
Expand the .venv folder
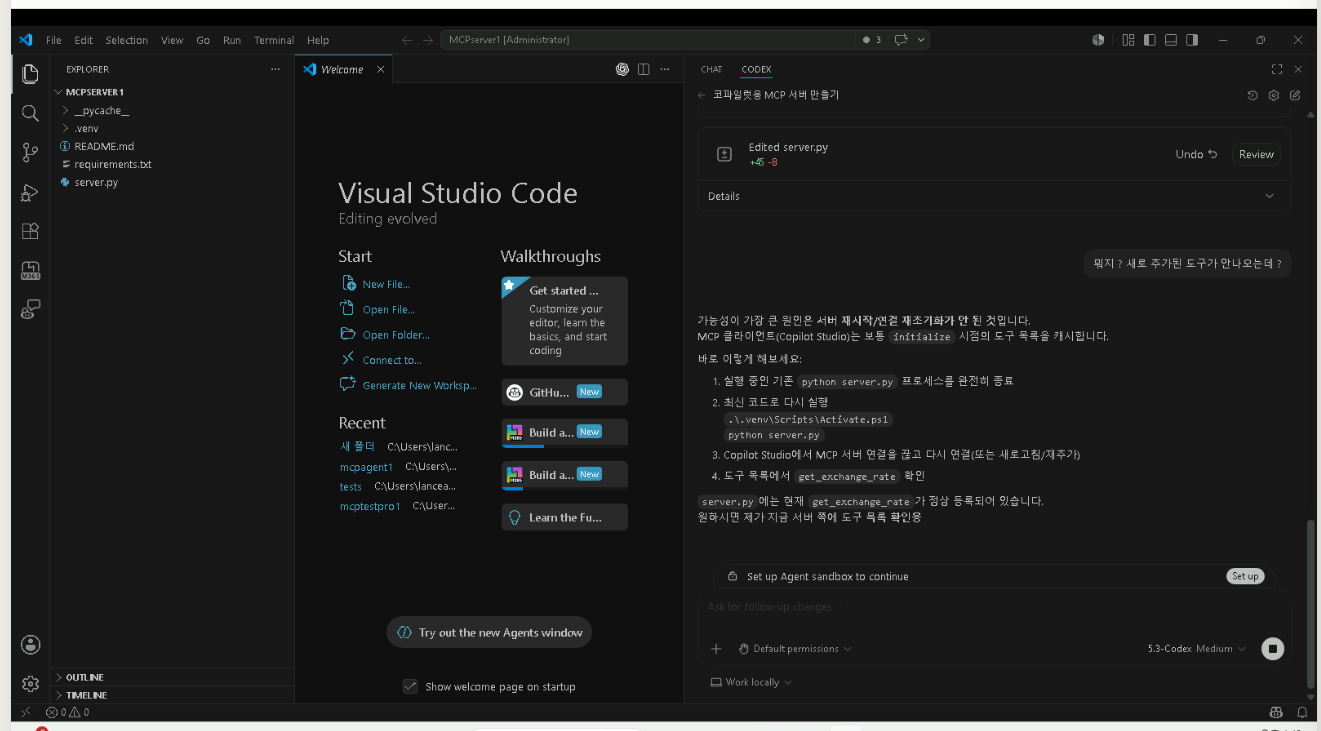pos(171,128)
